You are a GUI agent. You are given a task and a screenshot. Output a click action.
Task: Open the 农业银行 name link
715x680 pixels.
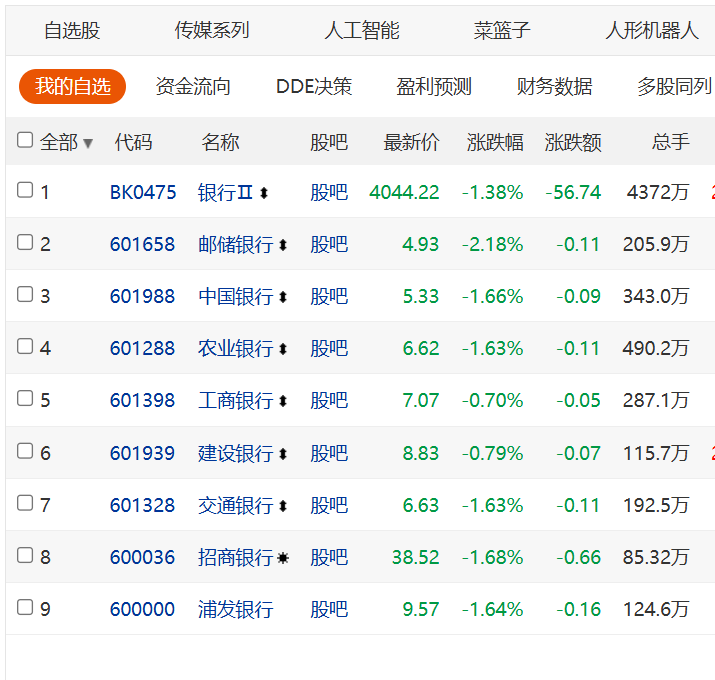236,348
